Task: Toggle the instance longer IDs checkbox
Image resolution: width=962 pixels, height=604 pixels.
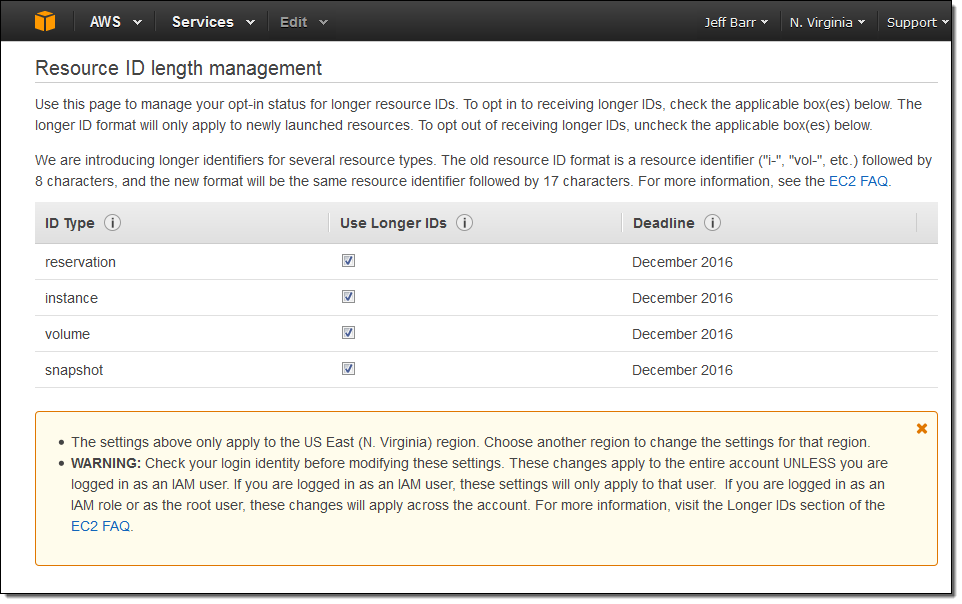Action: [349, 297]
